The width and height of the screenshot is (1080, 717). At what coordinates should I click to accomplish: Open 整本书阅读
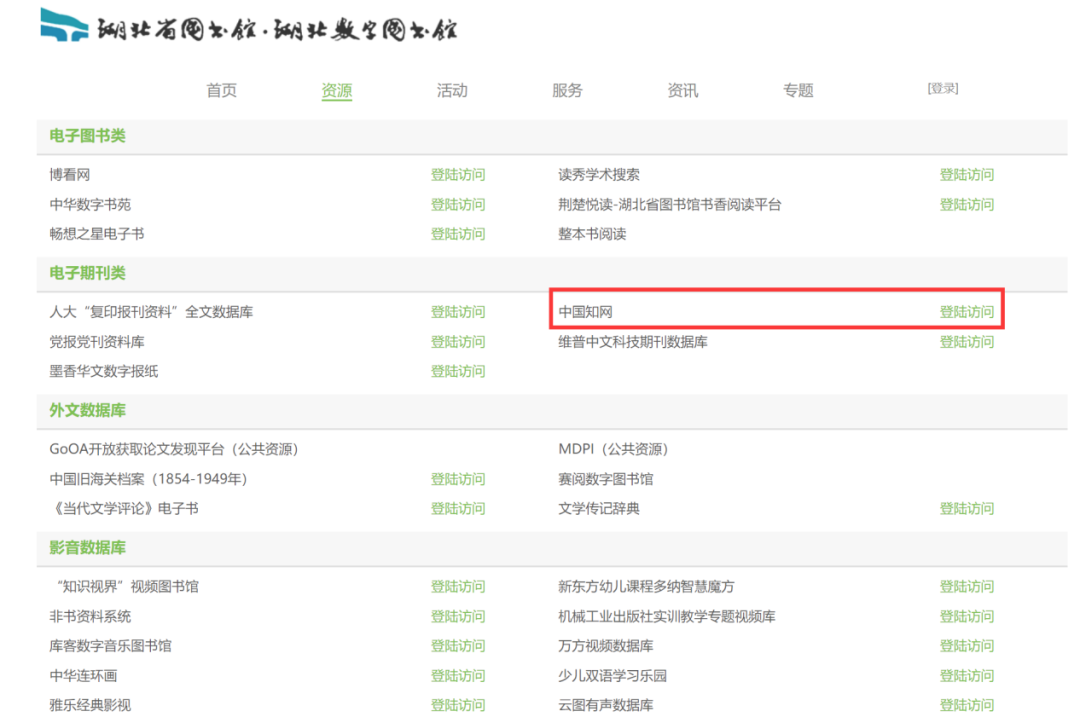click(x=592, y=234)
